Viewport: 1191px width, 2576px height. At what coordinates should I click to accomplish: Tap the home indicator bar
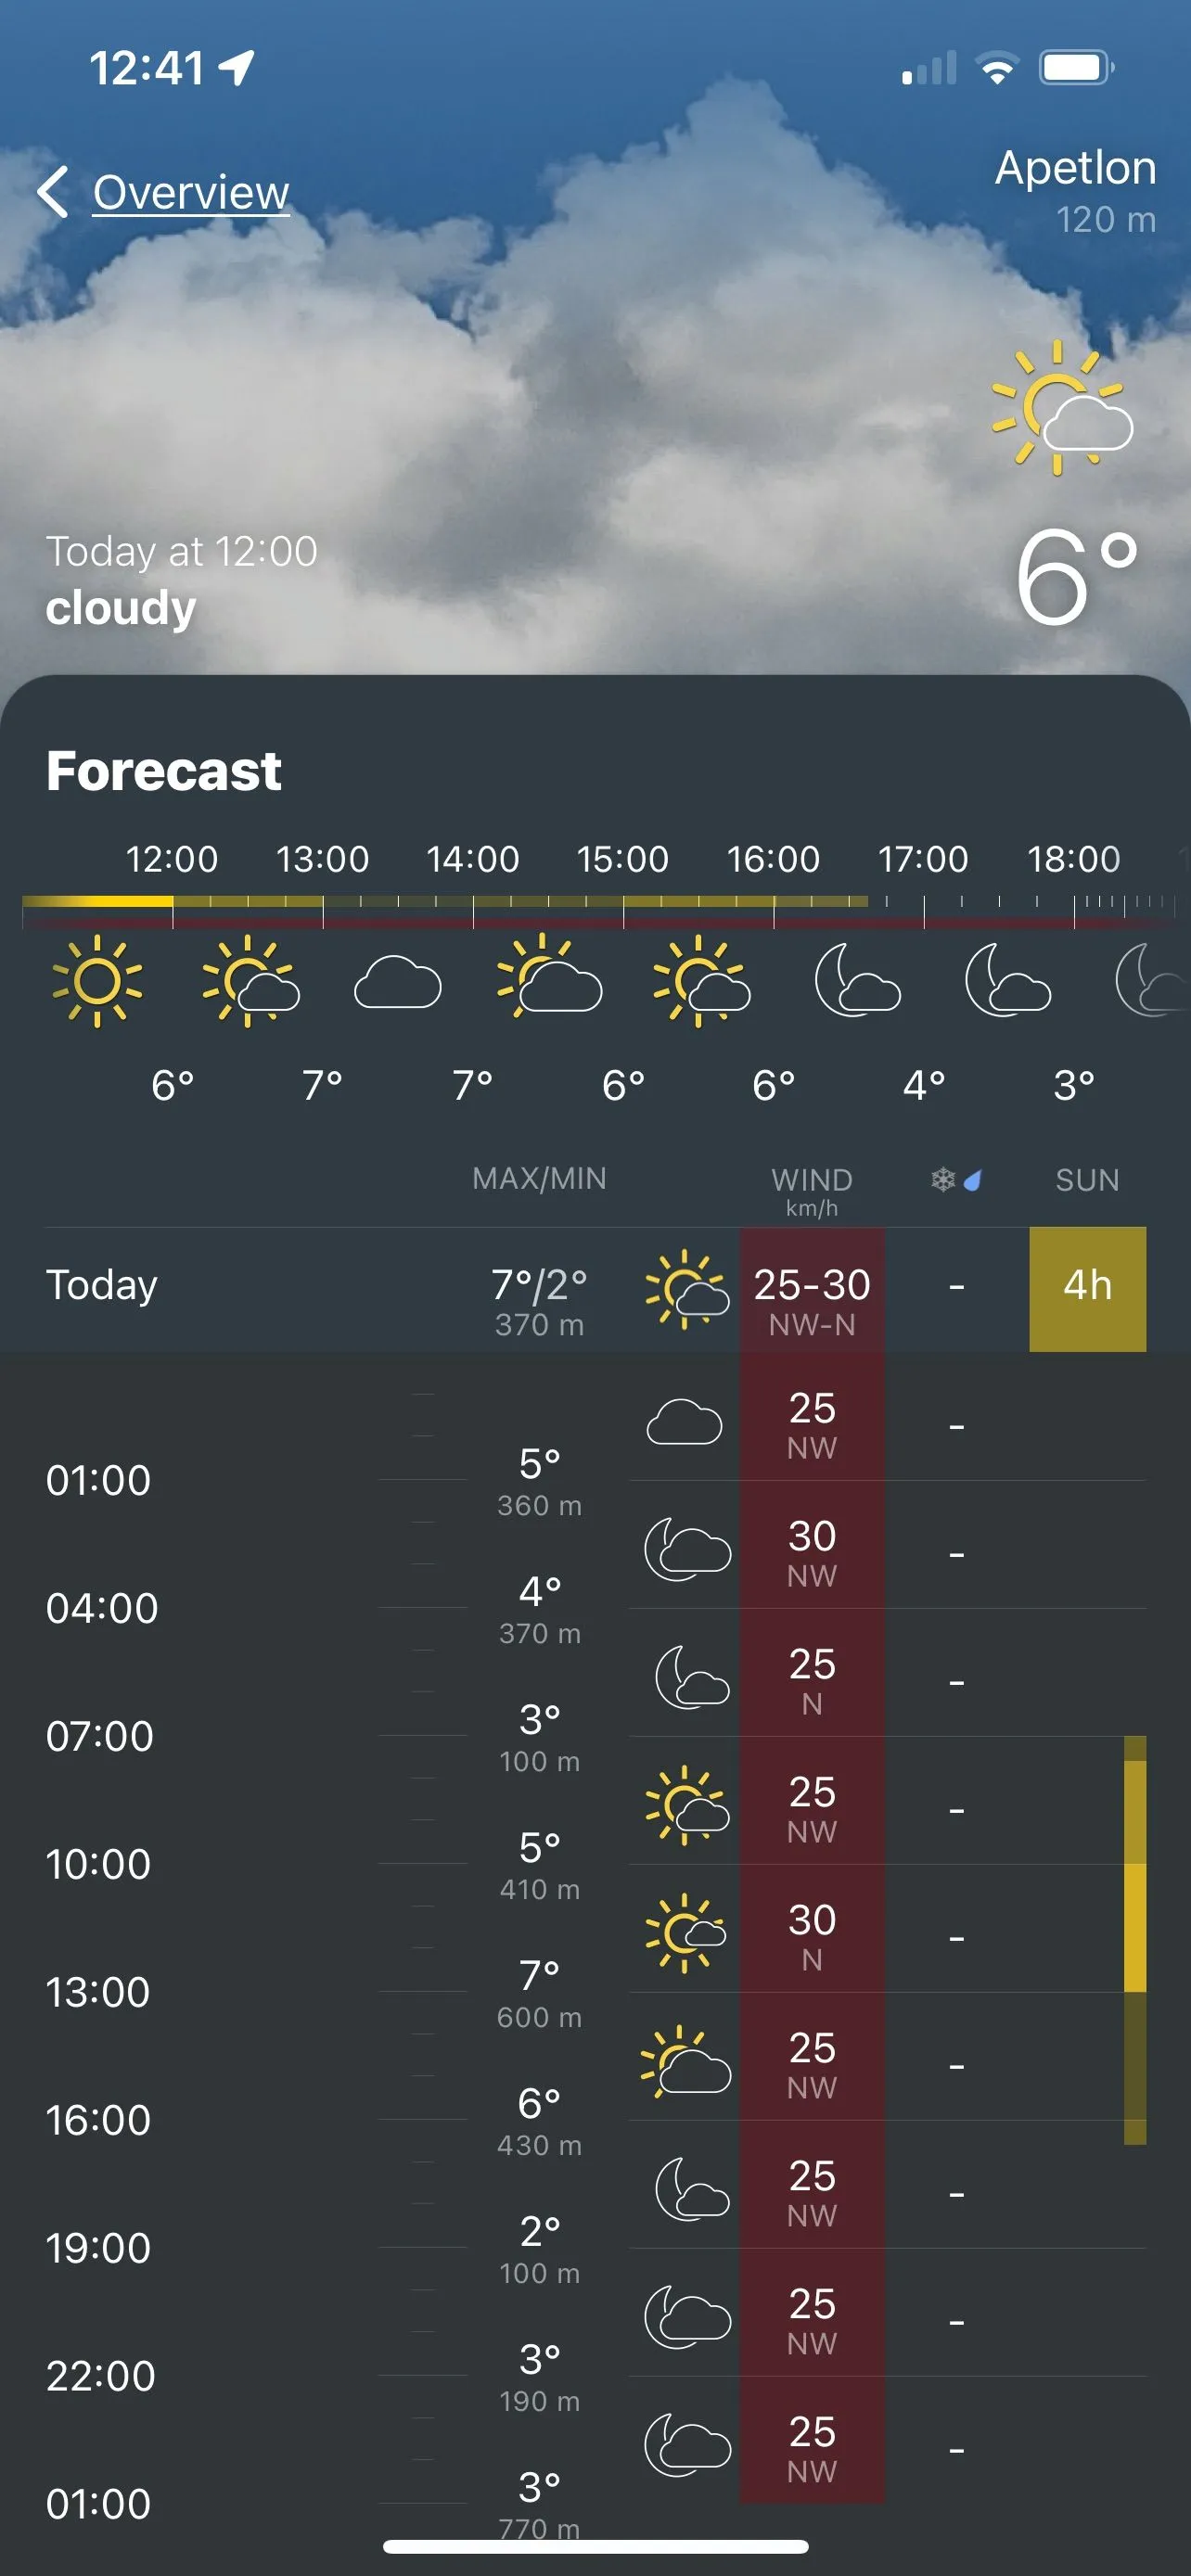[595, 2546]
